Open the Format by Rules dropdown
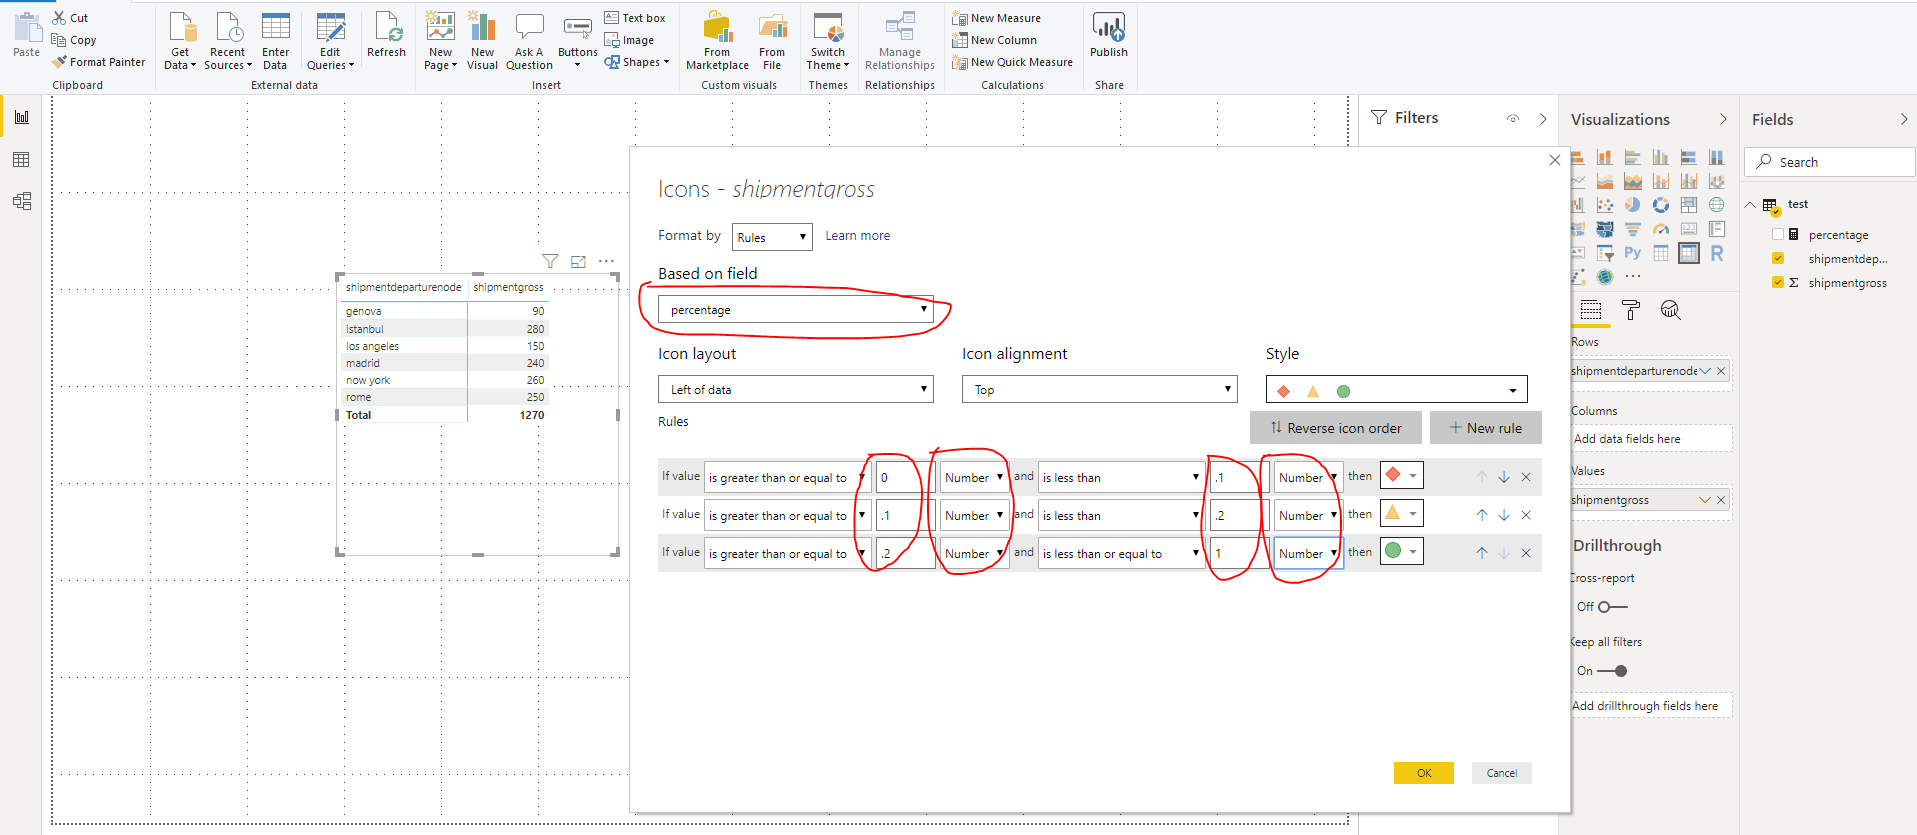The height and width of the screenshot is (835, 1917). 772,237
